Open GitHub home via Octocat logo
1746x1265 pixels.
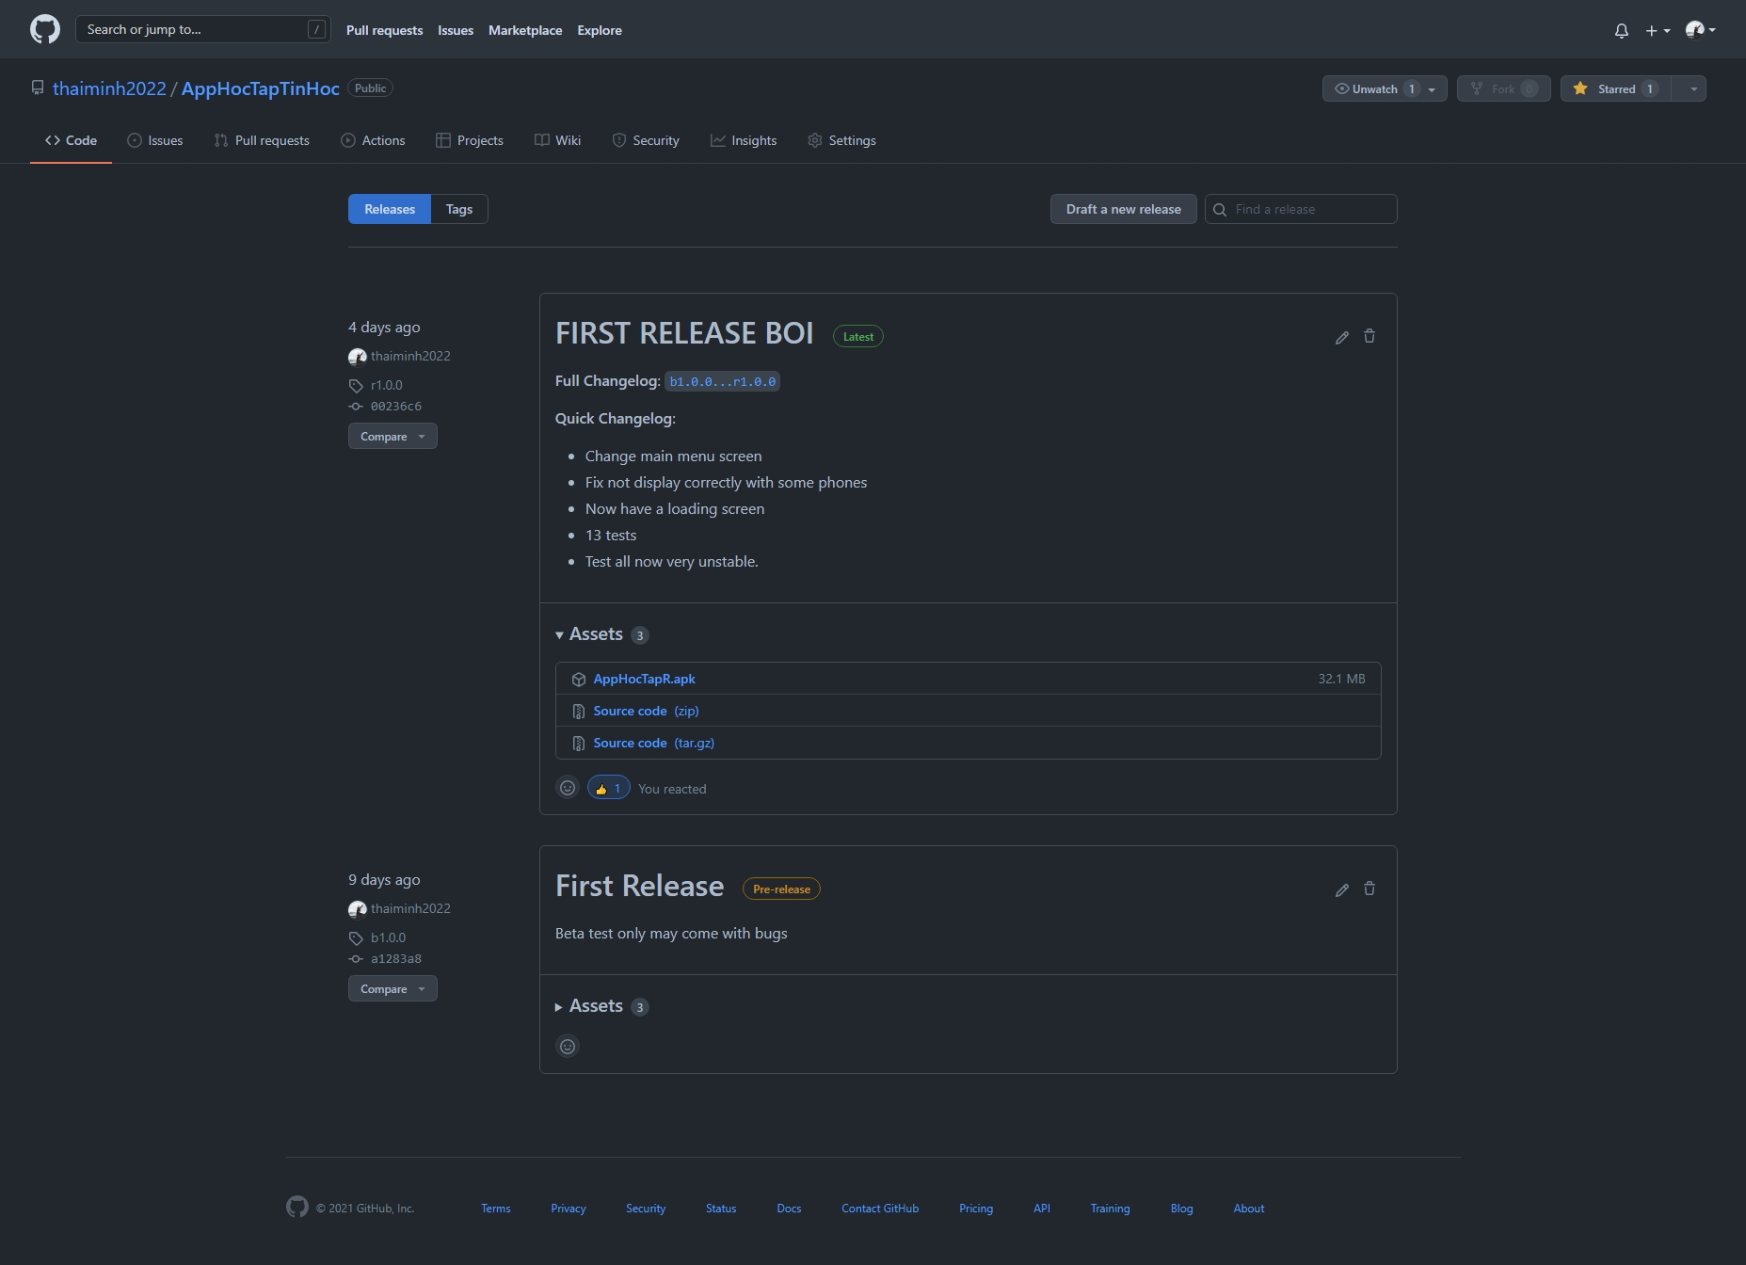tap(45, 29)
